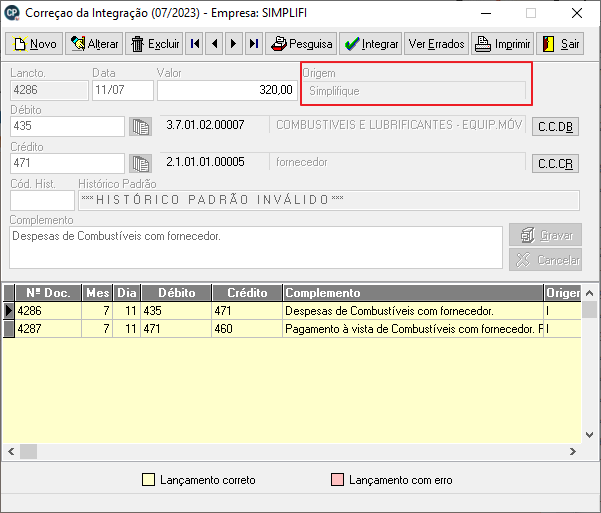
Task: Click cell 'Pagamento à vista de Combustíveis'
Action: pos(413,329)
